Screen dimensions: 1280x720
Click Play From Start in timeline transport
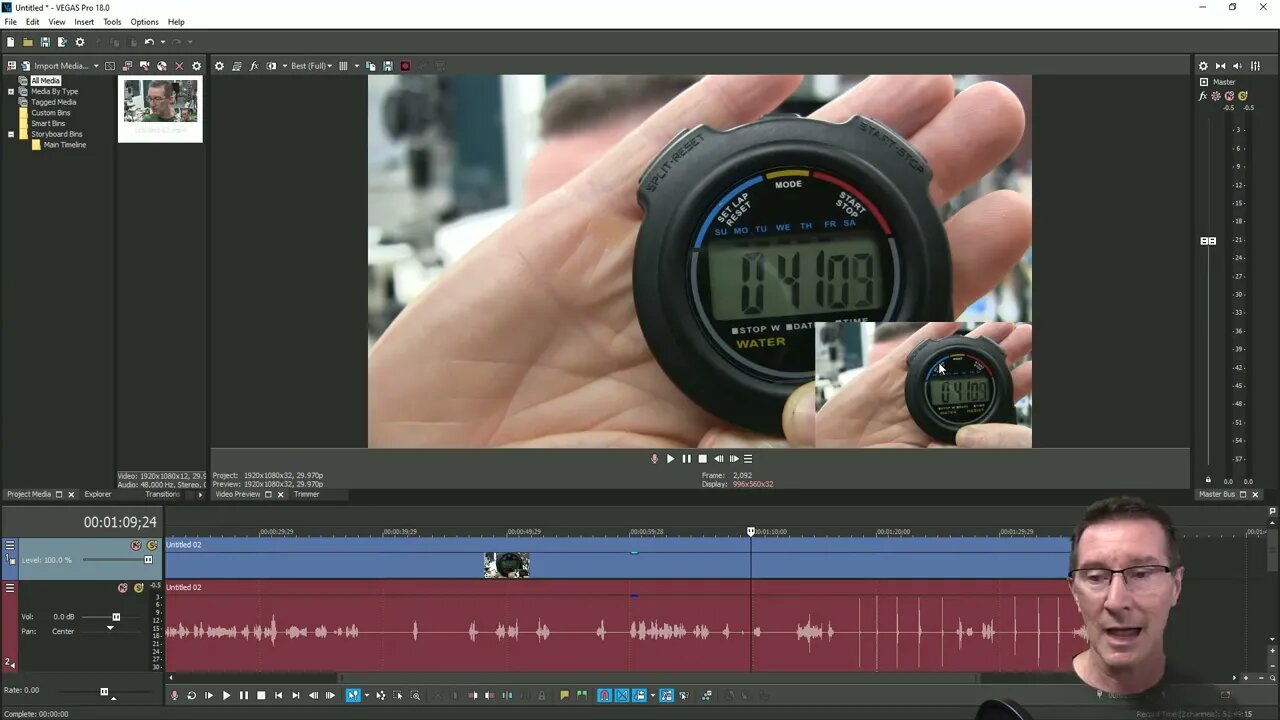208,695
